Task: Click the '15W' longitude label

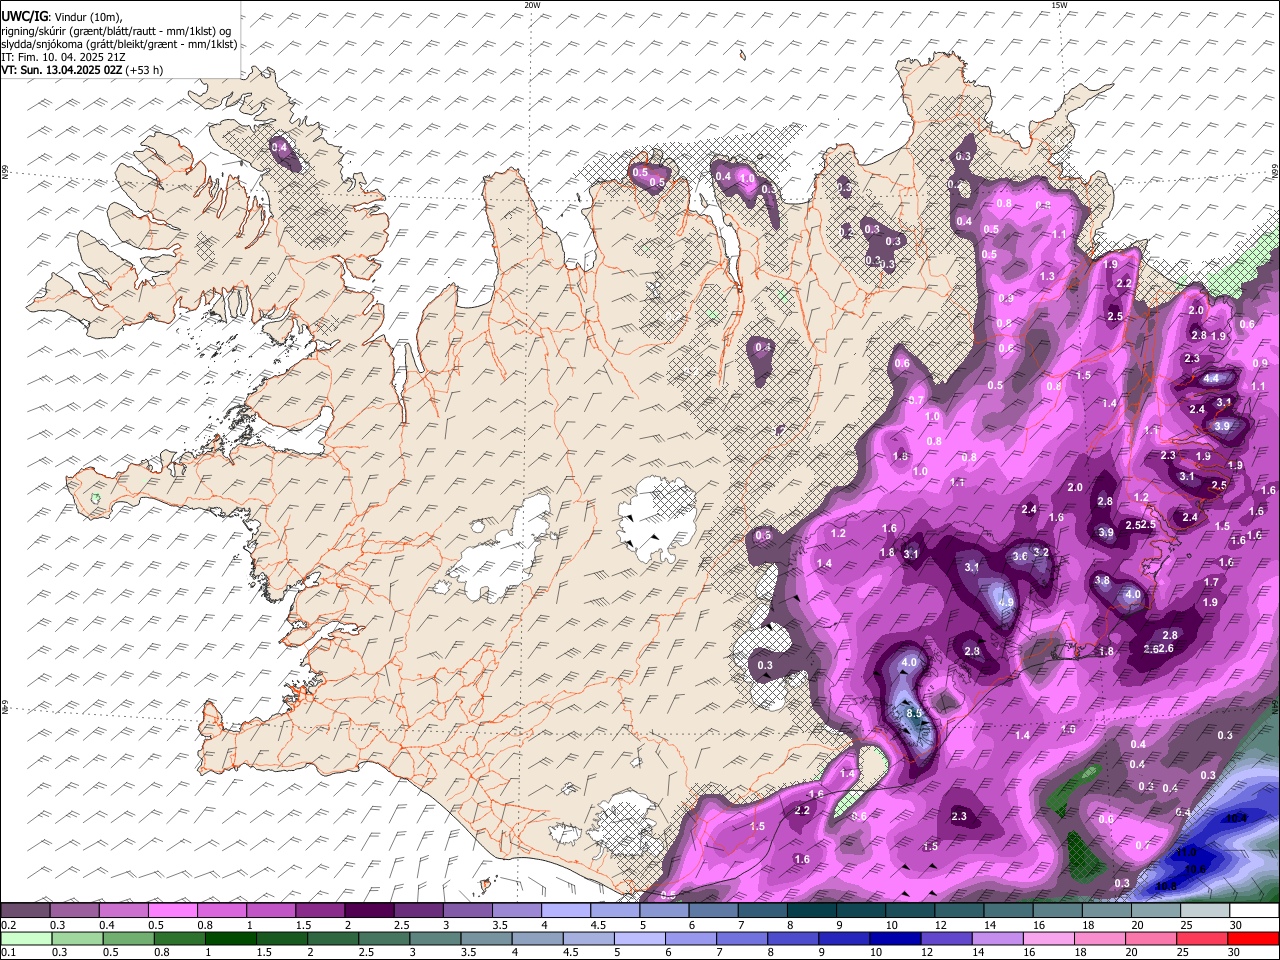Action: coord(1059,5)
